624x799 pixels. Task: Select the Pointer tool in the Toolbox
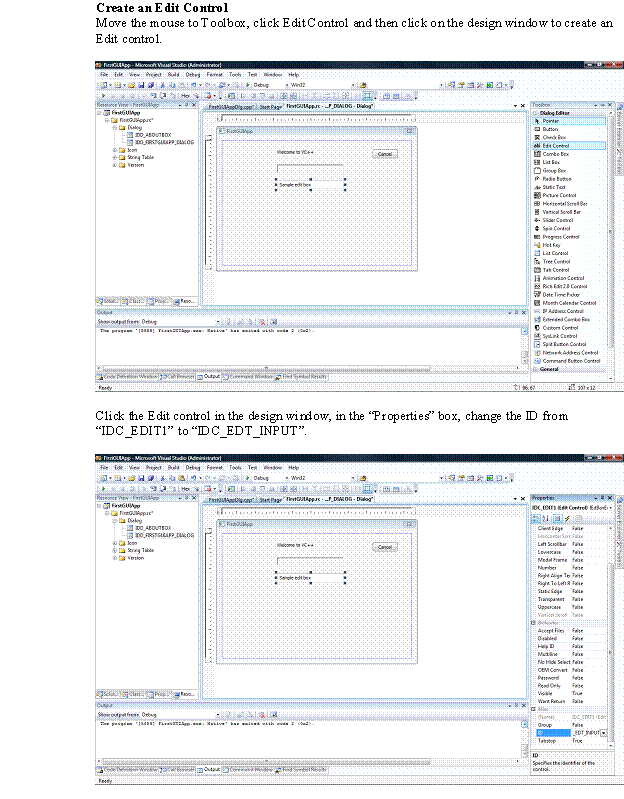[569, 121]
